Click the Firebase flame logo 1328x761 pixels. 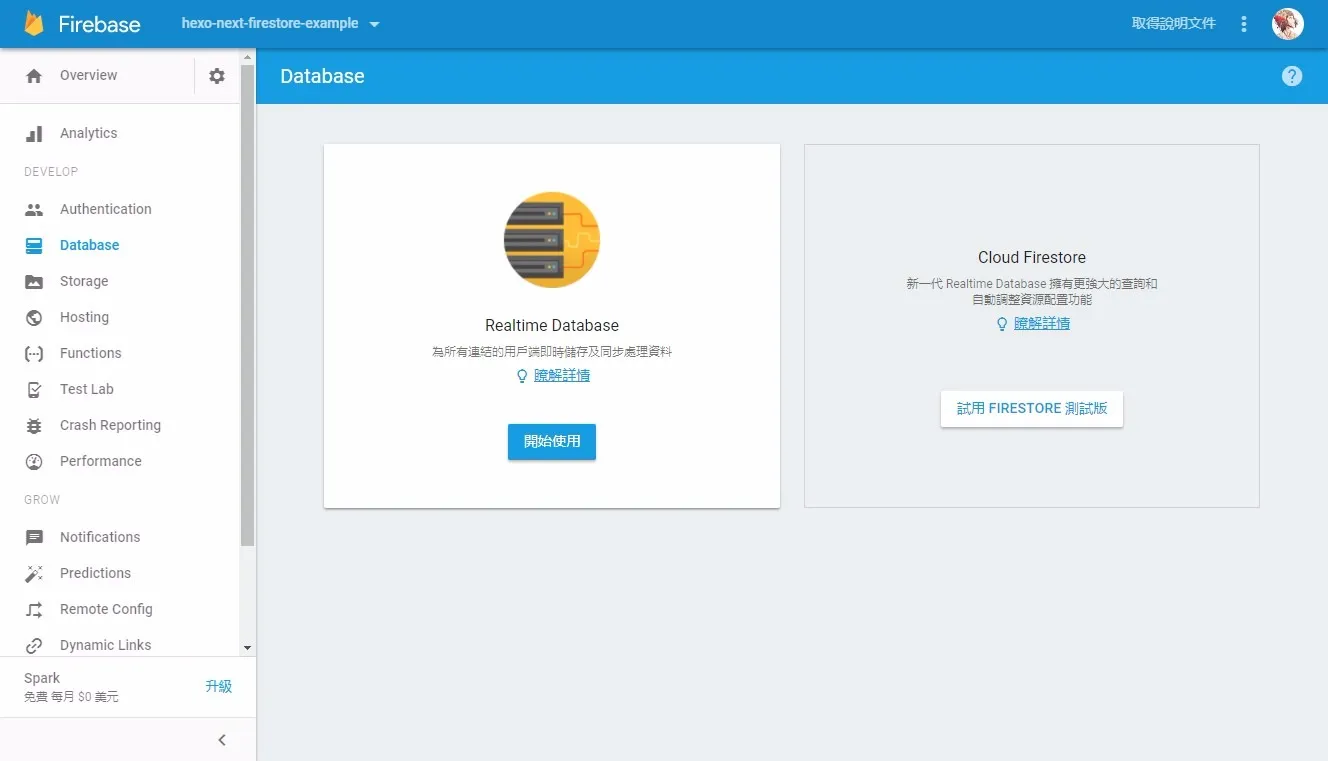35,24
